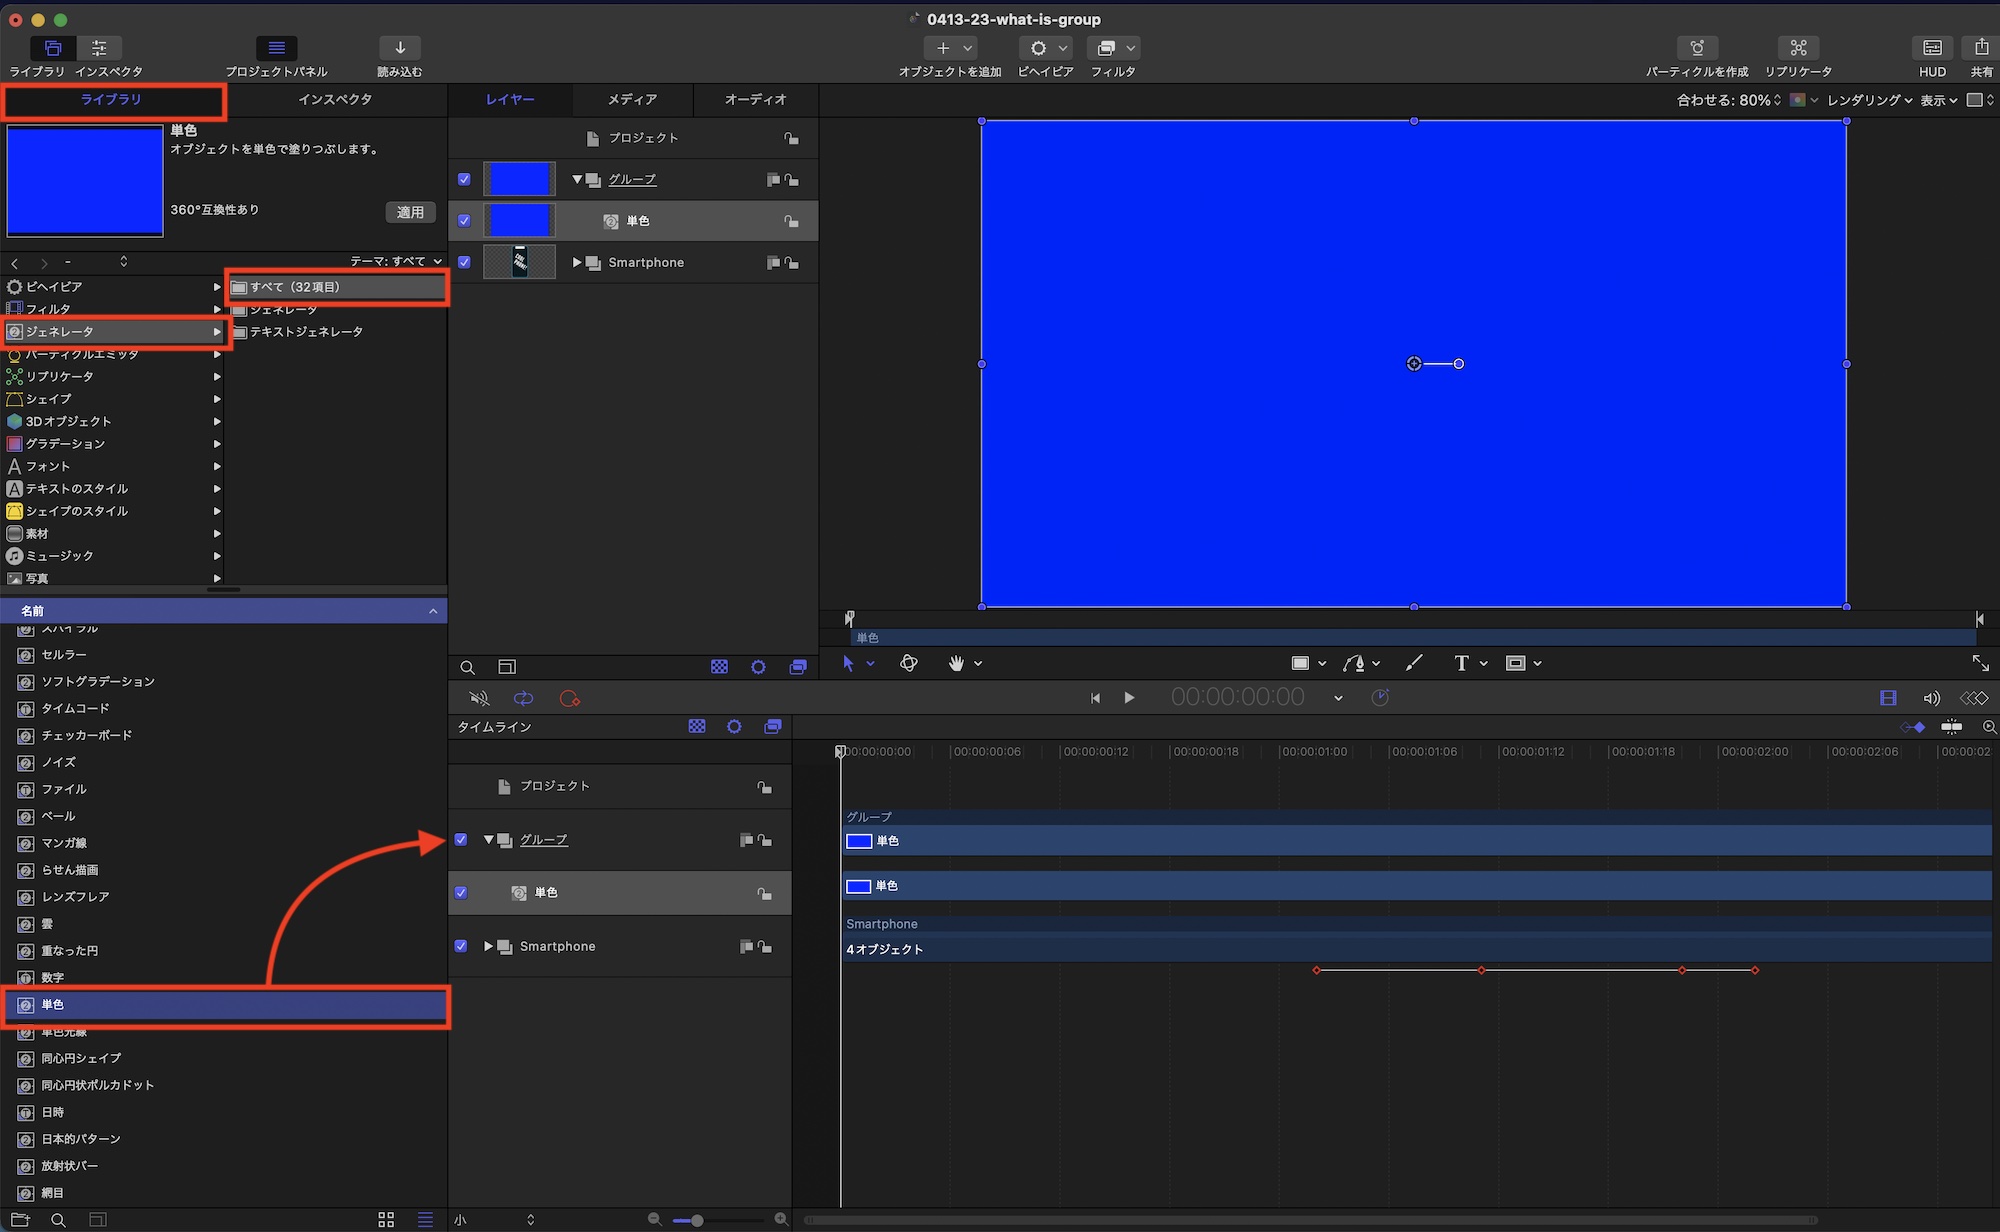Click the 適用 button

[410, 212]
